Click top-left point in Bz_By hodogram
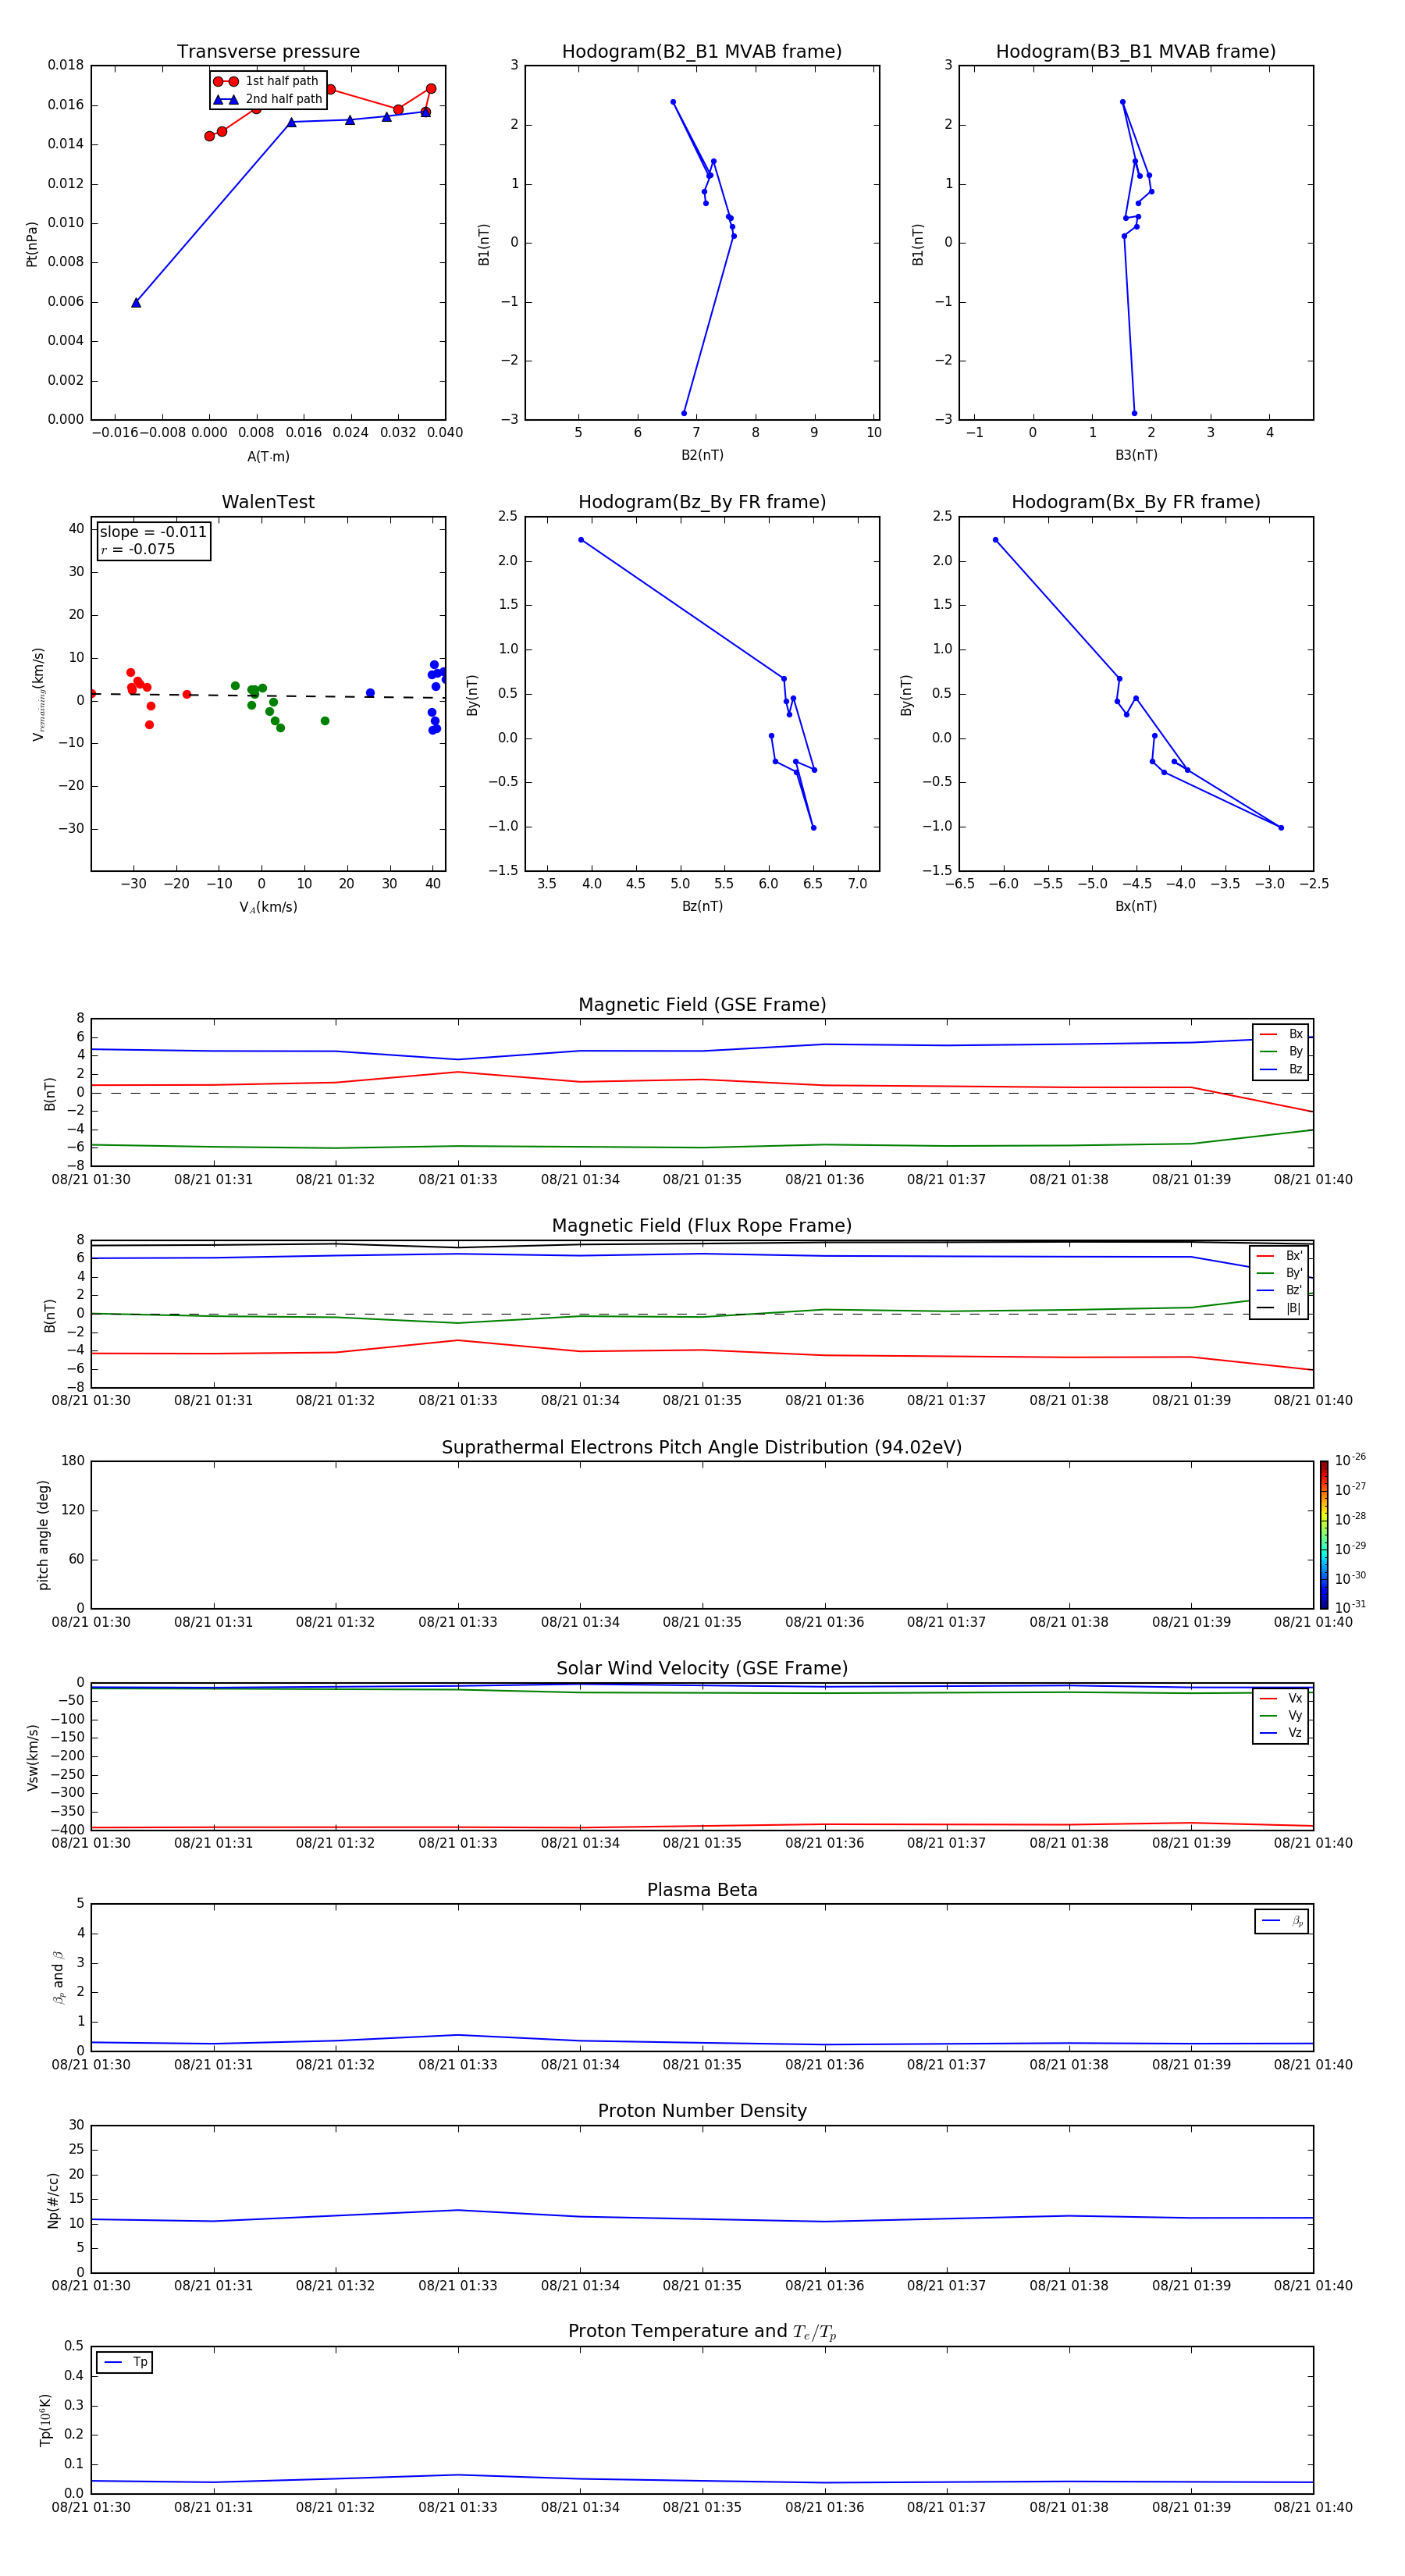This screenshot has width=1405, height=2576. click(x=581, y=540)
